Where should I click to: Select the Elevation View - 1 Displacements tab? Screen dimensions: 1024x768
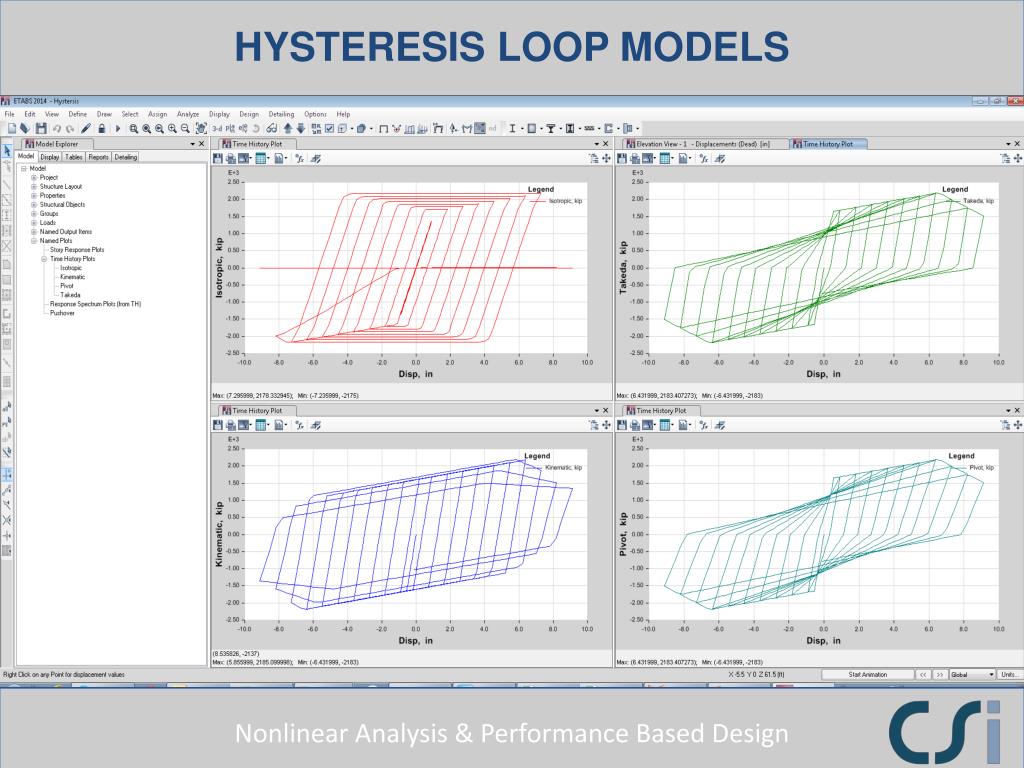704,144
